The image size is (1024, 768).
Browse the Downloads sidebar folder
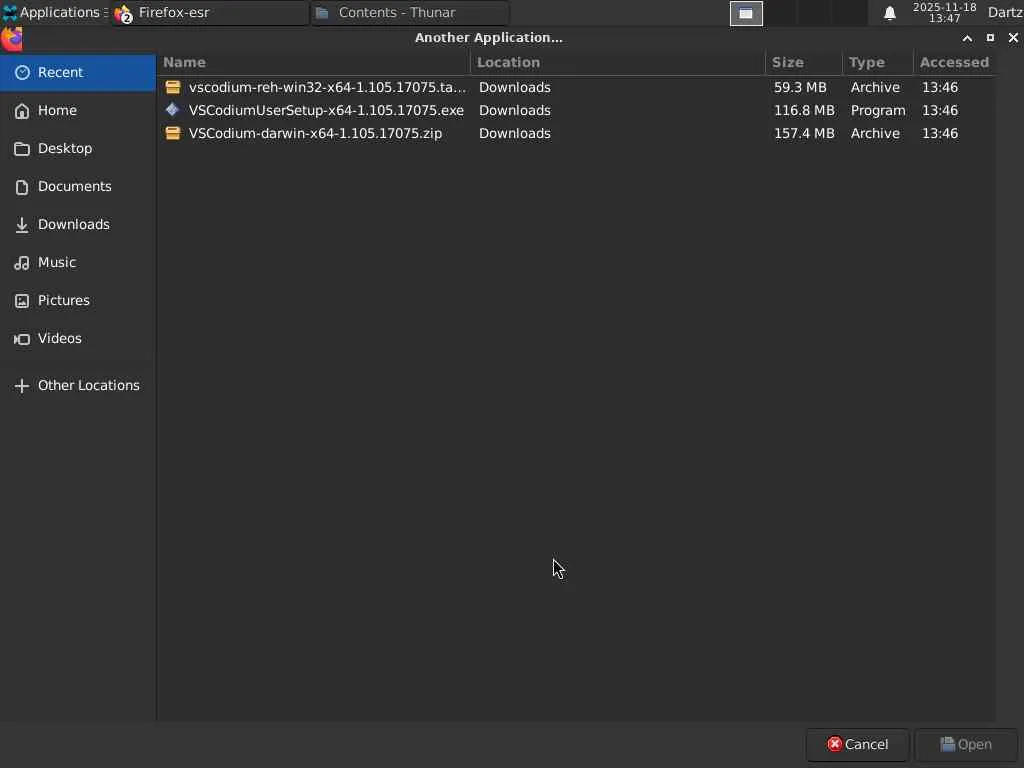tap(78, 224)
